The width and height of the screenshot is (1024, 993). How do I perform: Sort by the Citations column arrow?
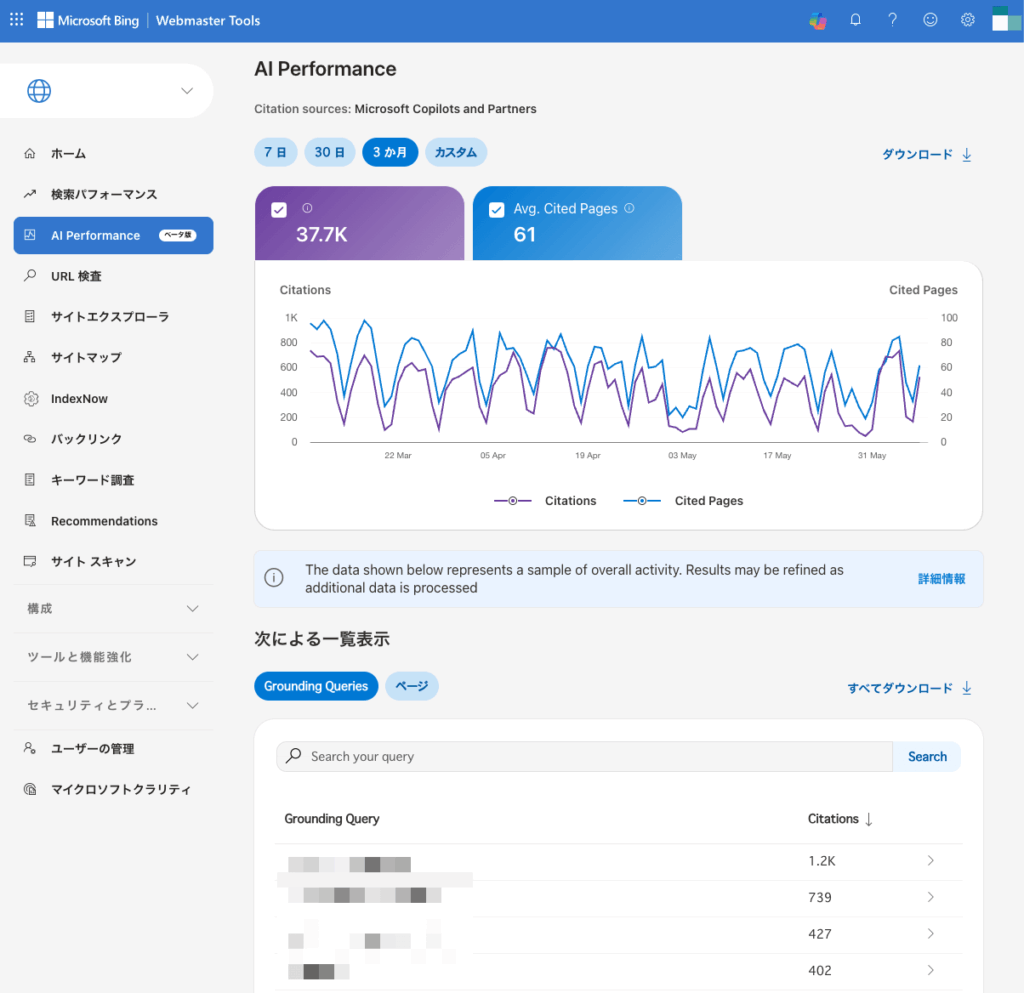click(x=869, y=819)
